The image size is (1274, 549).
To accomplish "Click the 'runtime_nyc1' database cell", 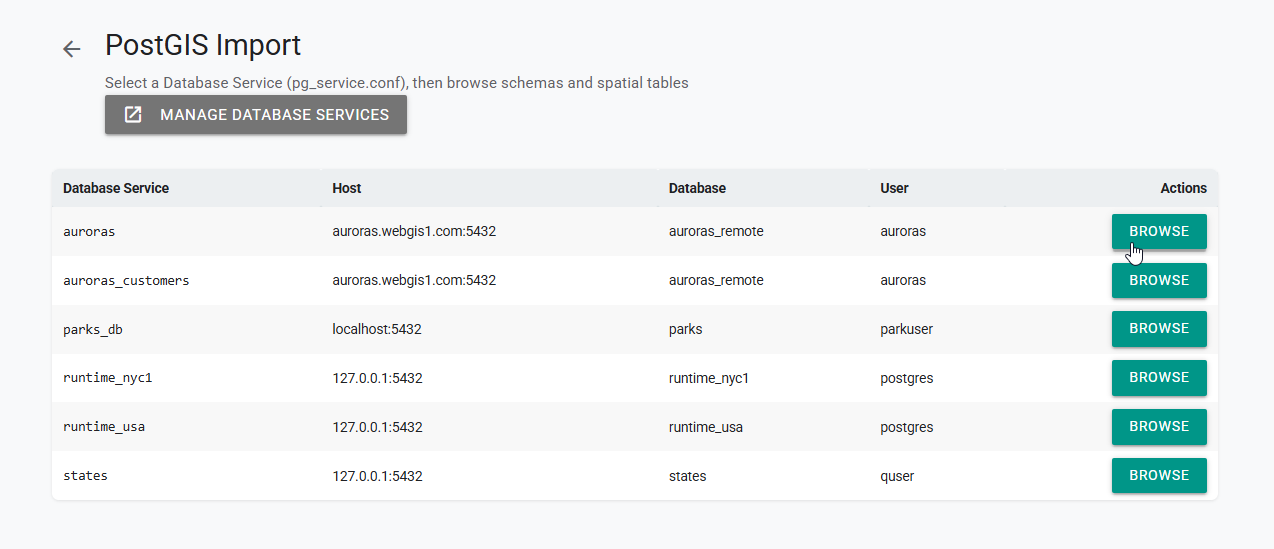I will tap(709, 378).
